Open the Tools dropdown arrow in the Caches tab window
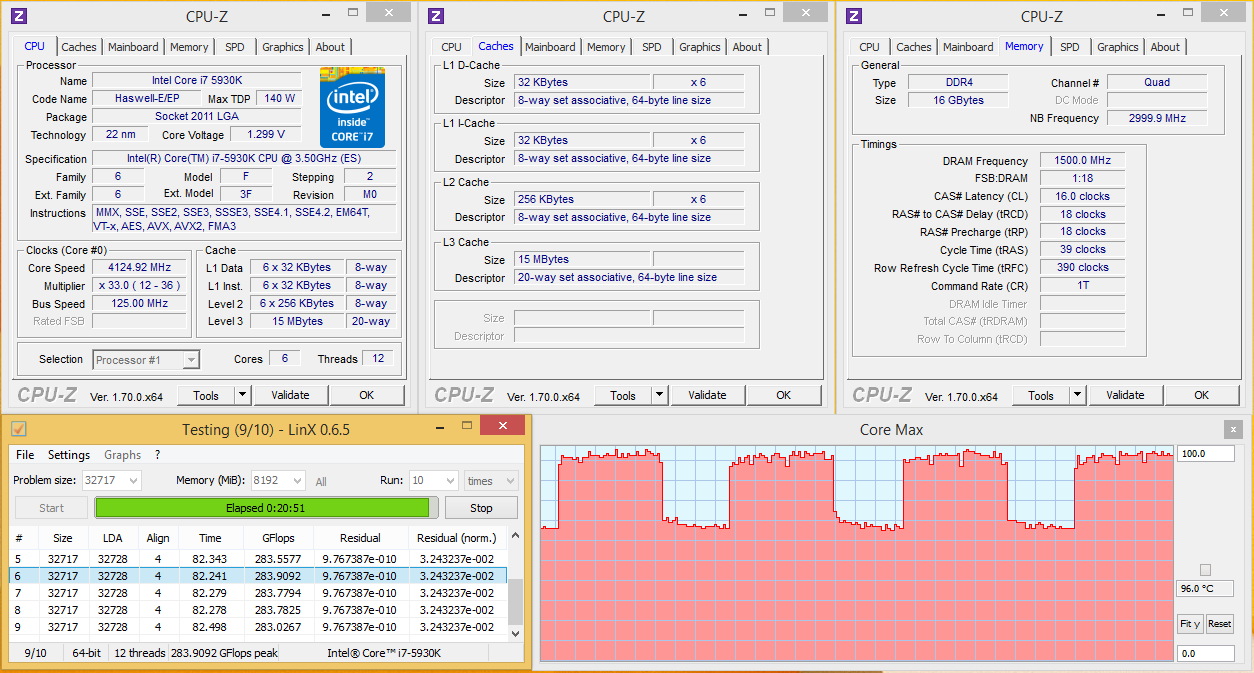Image resolution: width=1254 pixels, height=673 pixels. (x=659, y=395)
